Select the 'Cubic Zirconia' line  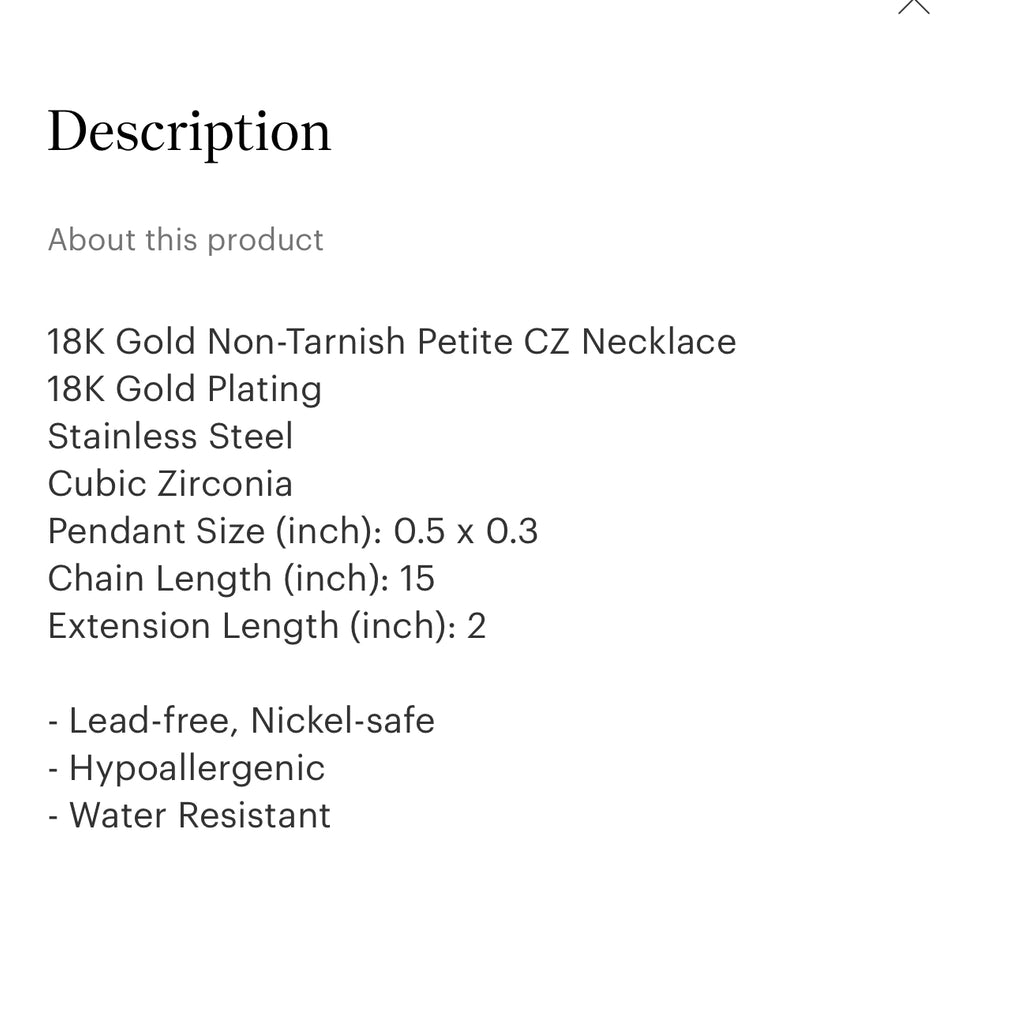click(170, 484)
